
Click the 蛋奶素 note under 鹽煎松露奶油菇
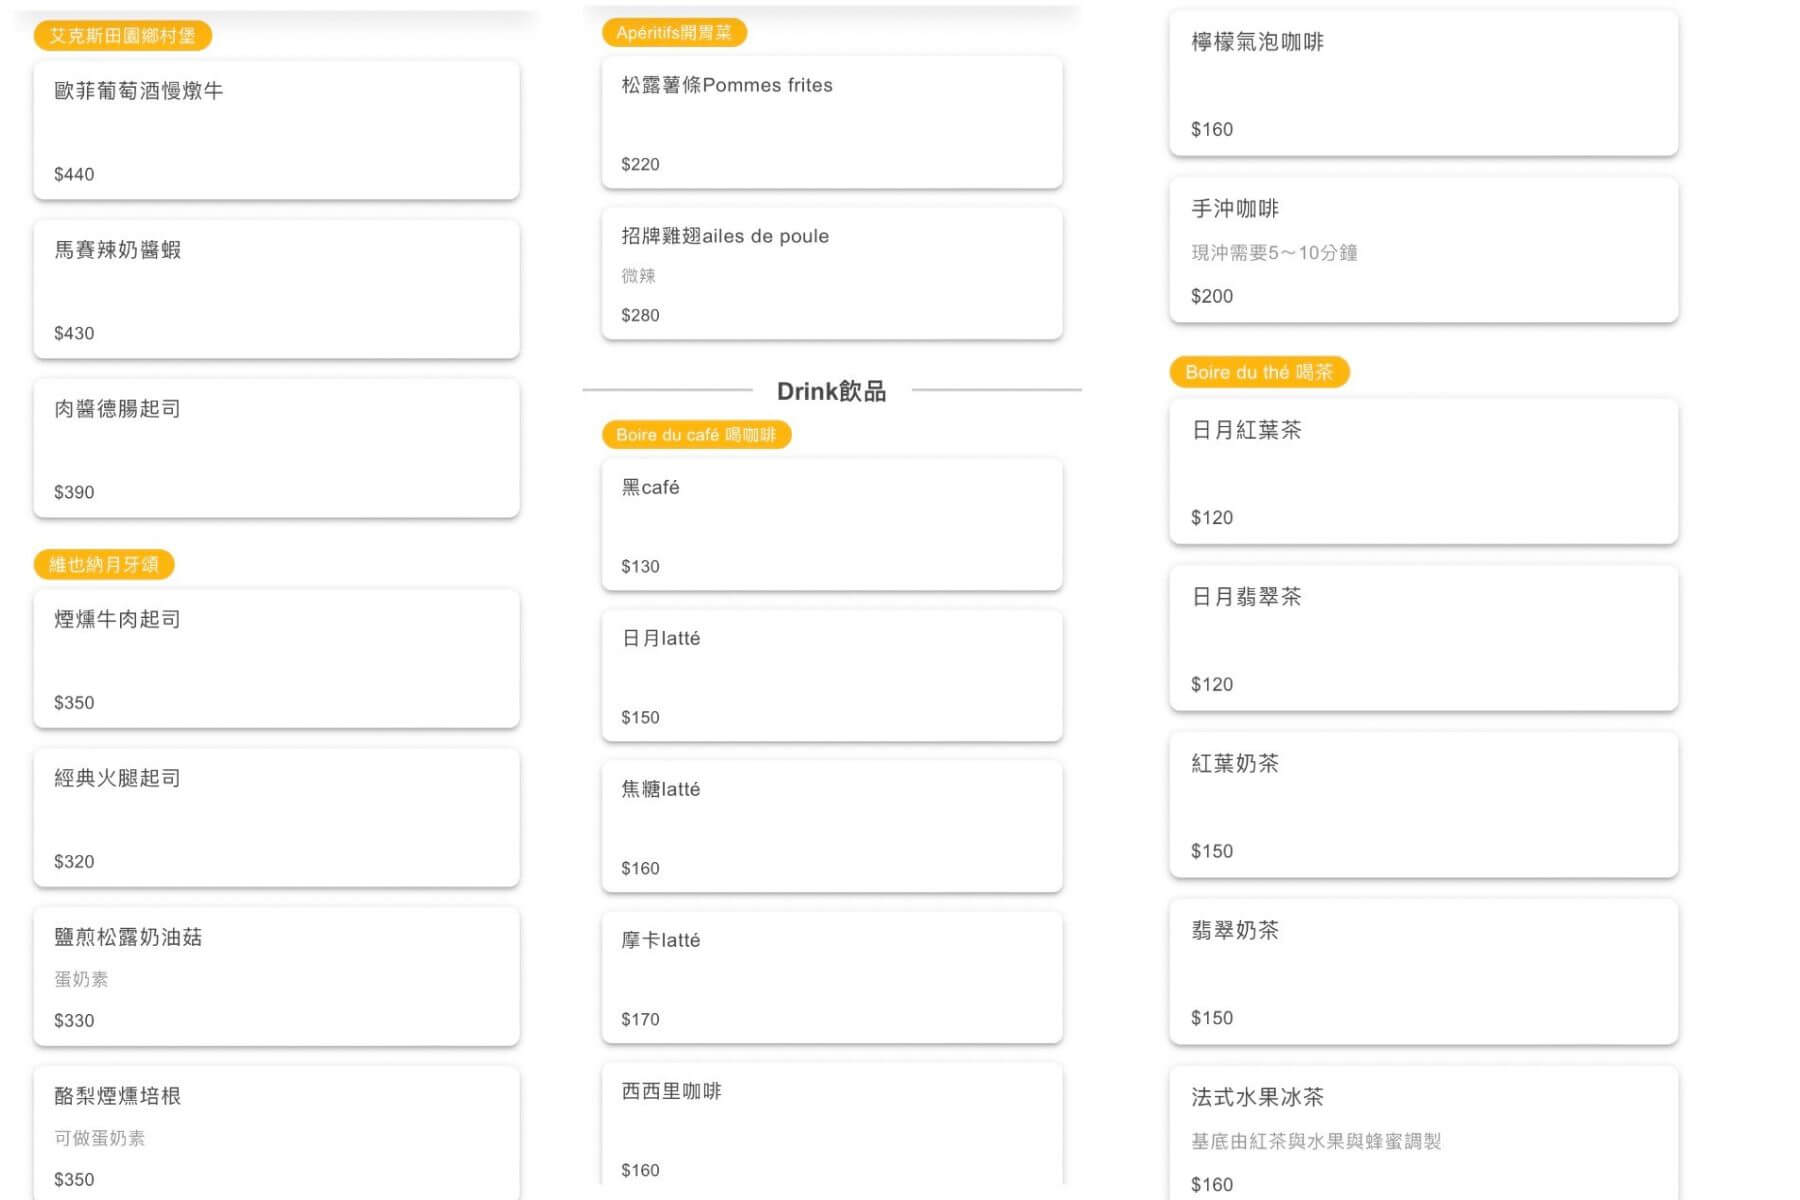click(81, 979)
